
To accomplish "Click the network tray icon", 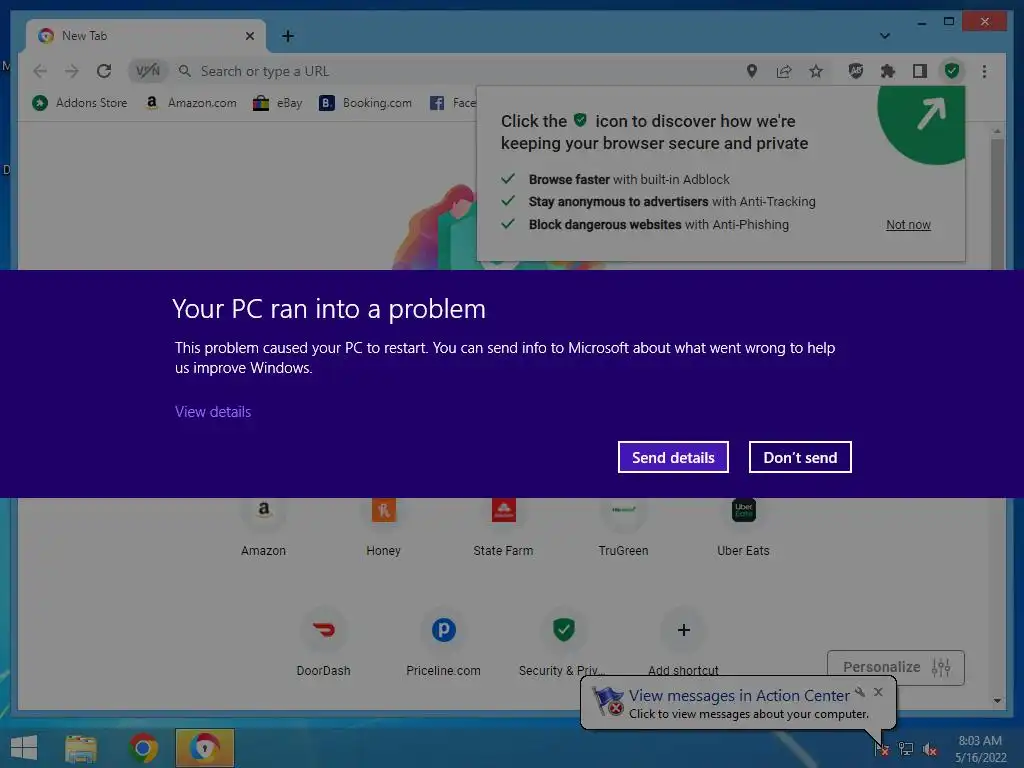I will click(906, 749).
